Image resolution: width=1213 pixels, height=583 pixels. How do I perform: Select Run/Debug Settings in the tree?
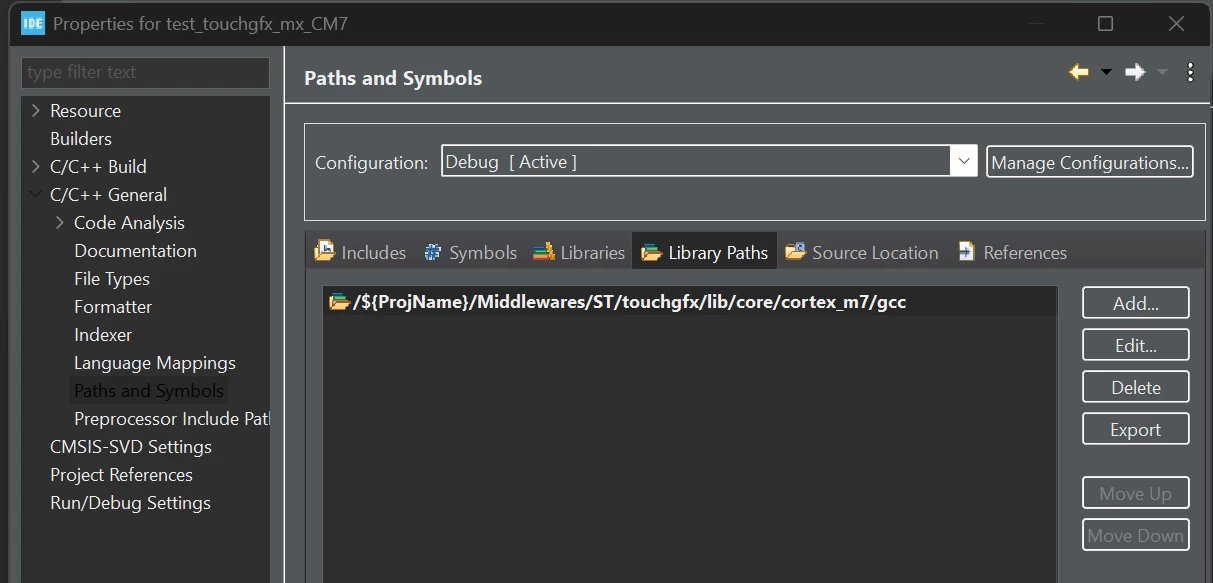130,502
